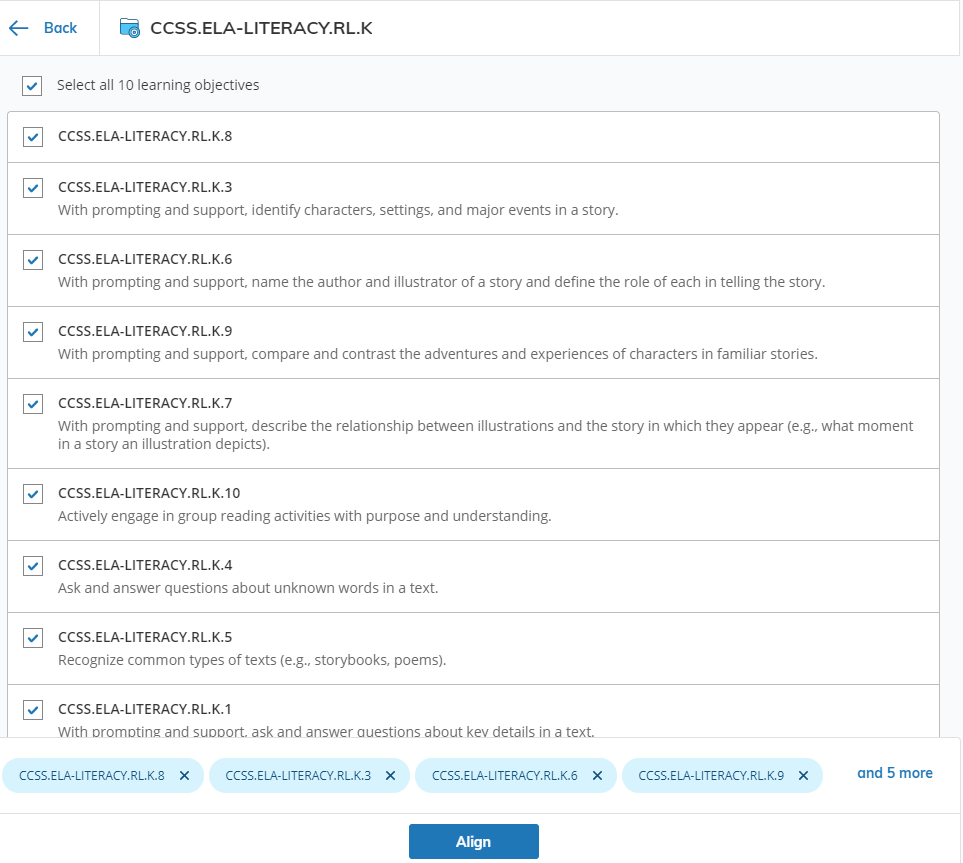The image size is (963, 863).
Task: Toggle RL.K.5 common types of texts checkbox
Action: click(x=33, y=638)
